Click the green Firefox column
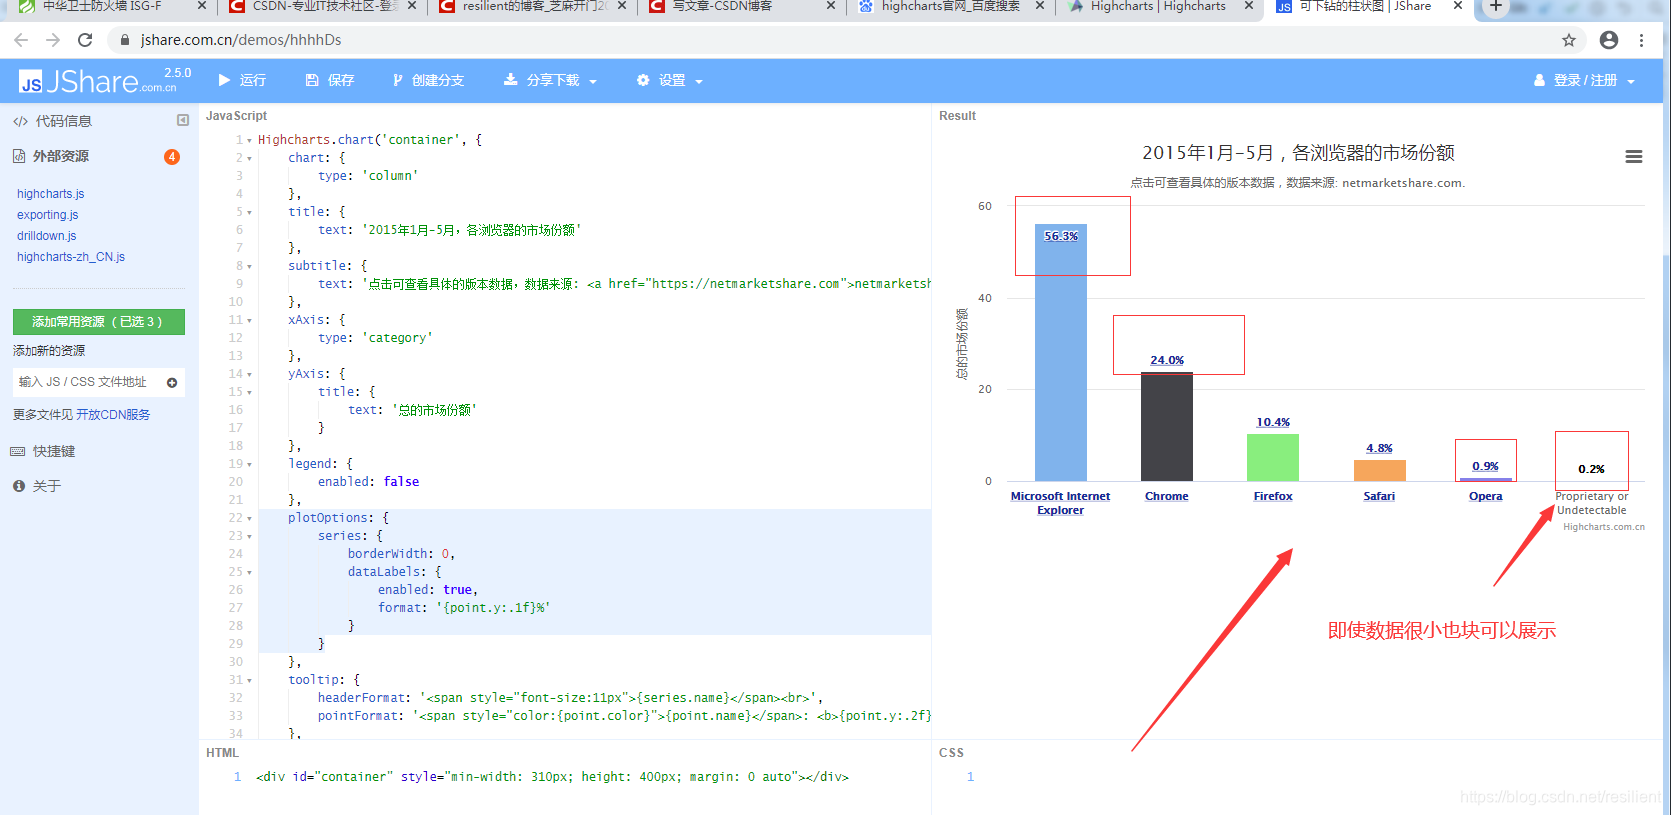This screenshot has width=1671, height=815. [x=1273, y=457]
